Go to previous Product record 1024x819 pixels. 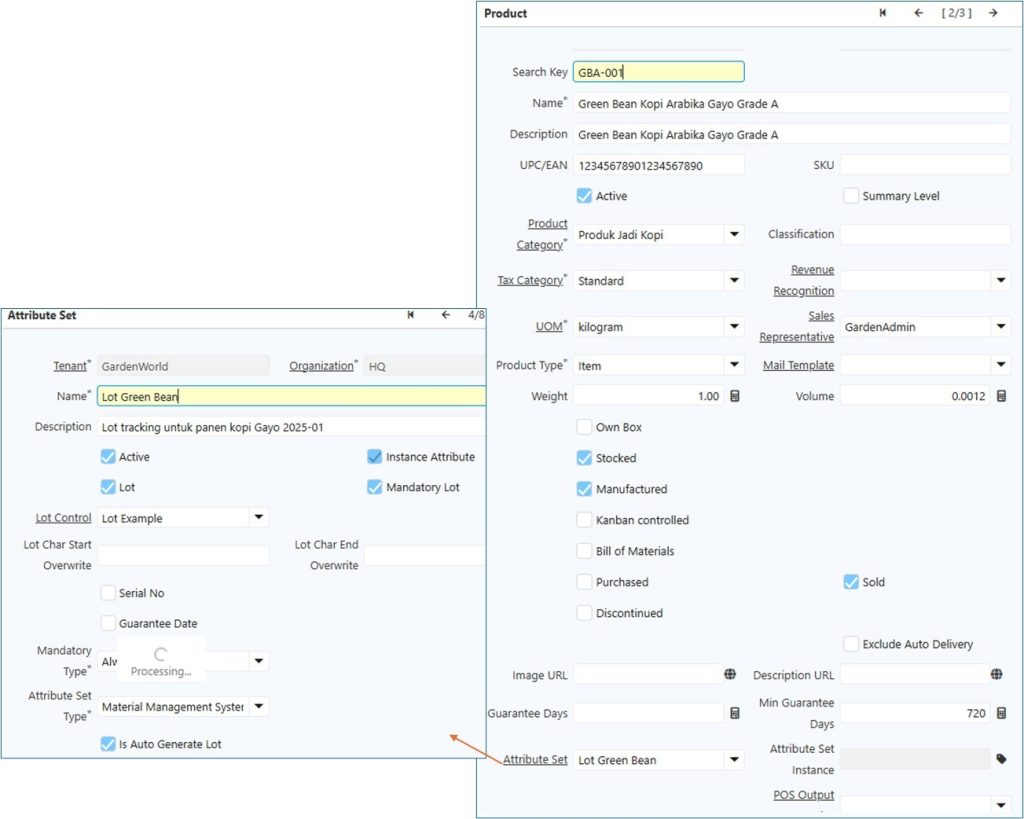point(918,13)
